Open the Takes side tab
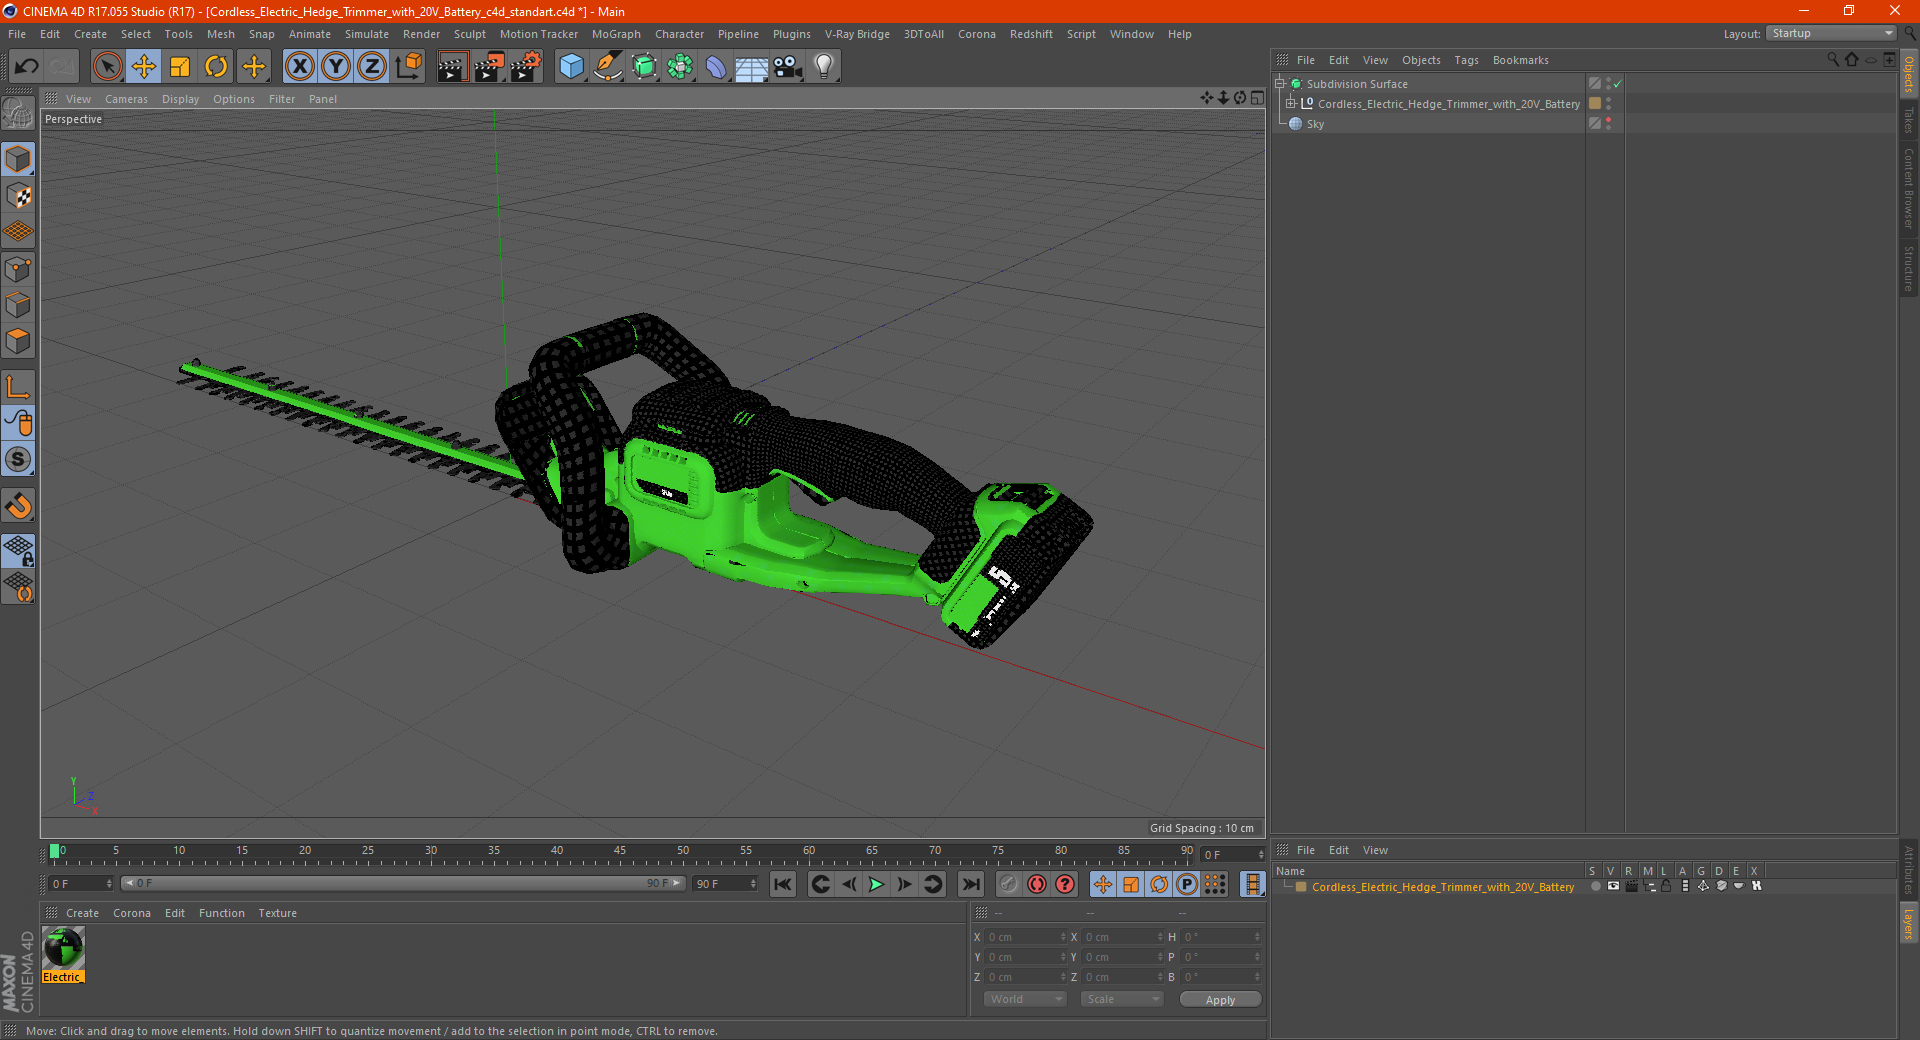The width and height of the screenshot is (1920, 1040). [1909, 120]
